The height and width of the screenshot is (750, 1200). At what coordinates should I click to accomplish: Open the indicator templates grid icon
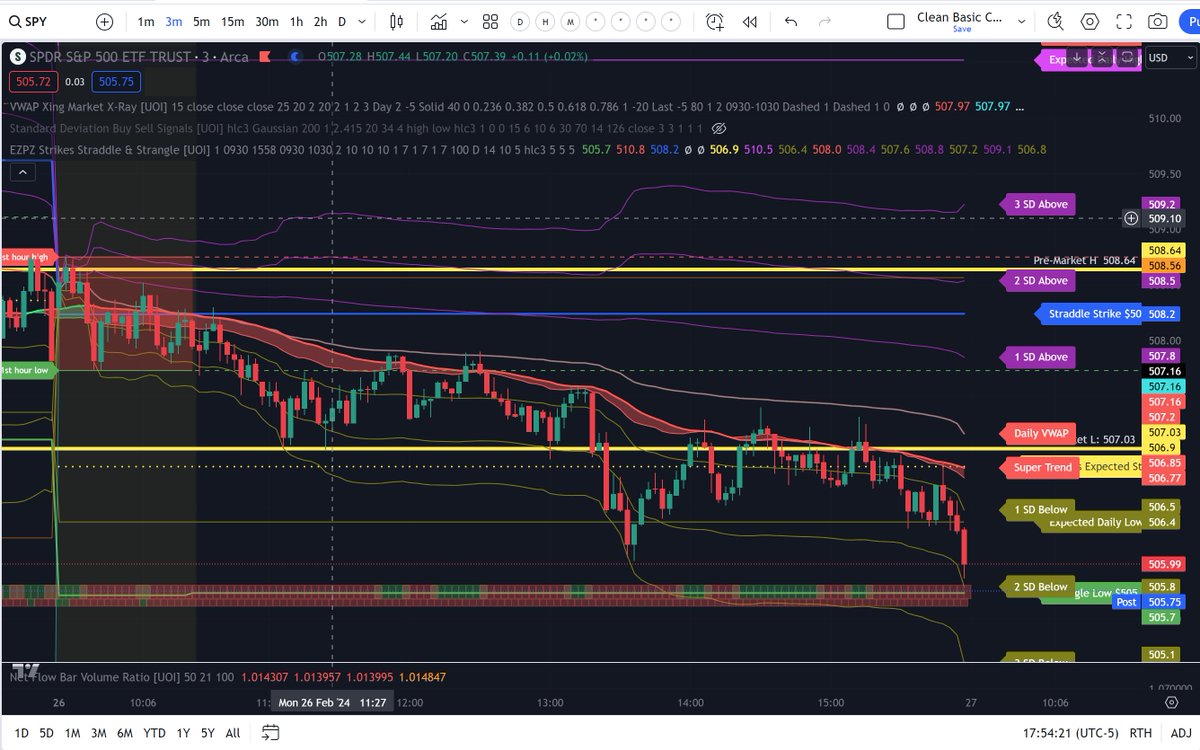click(x=490, y=21)
